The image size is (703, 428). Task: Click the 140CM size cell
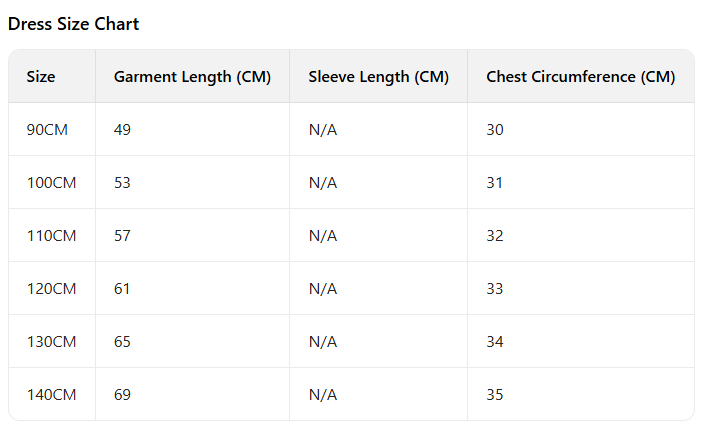(x=51, y=395)
